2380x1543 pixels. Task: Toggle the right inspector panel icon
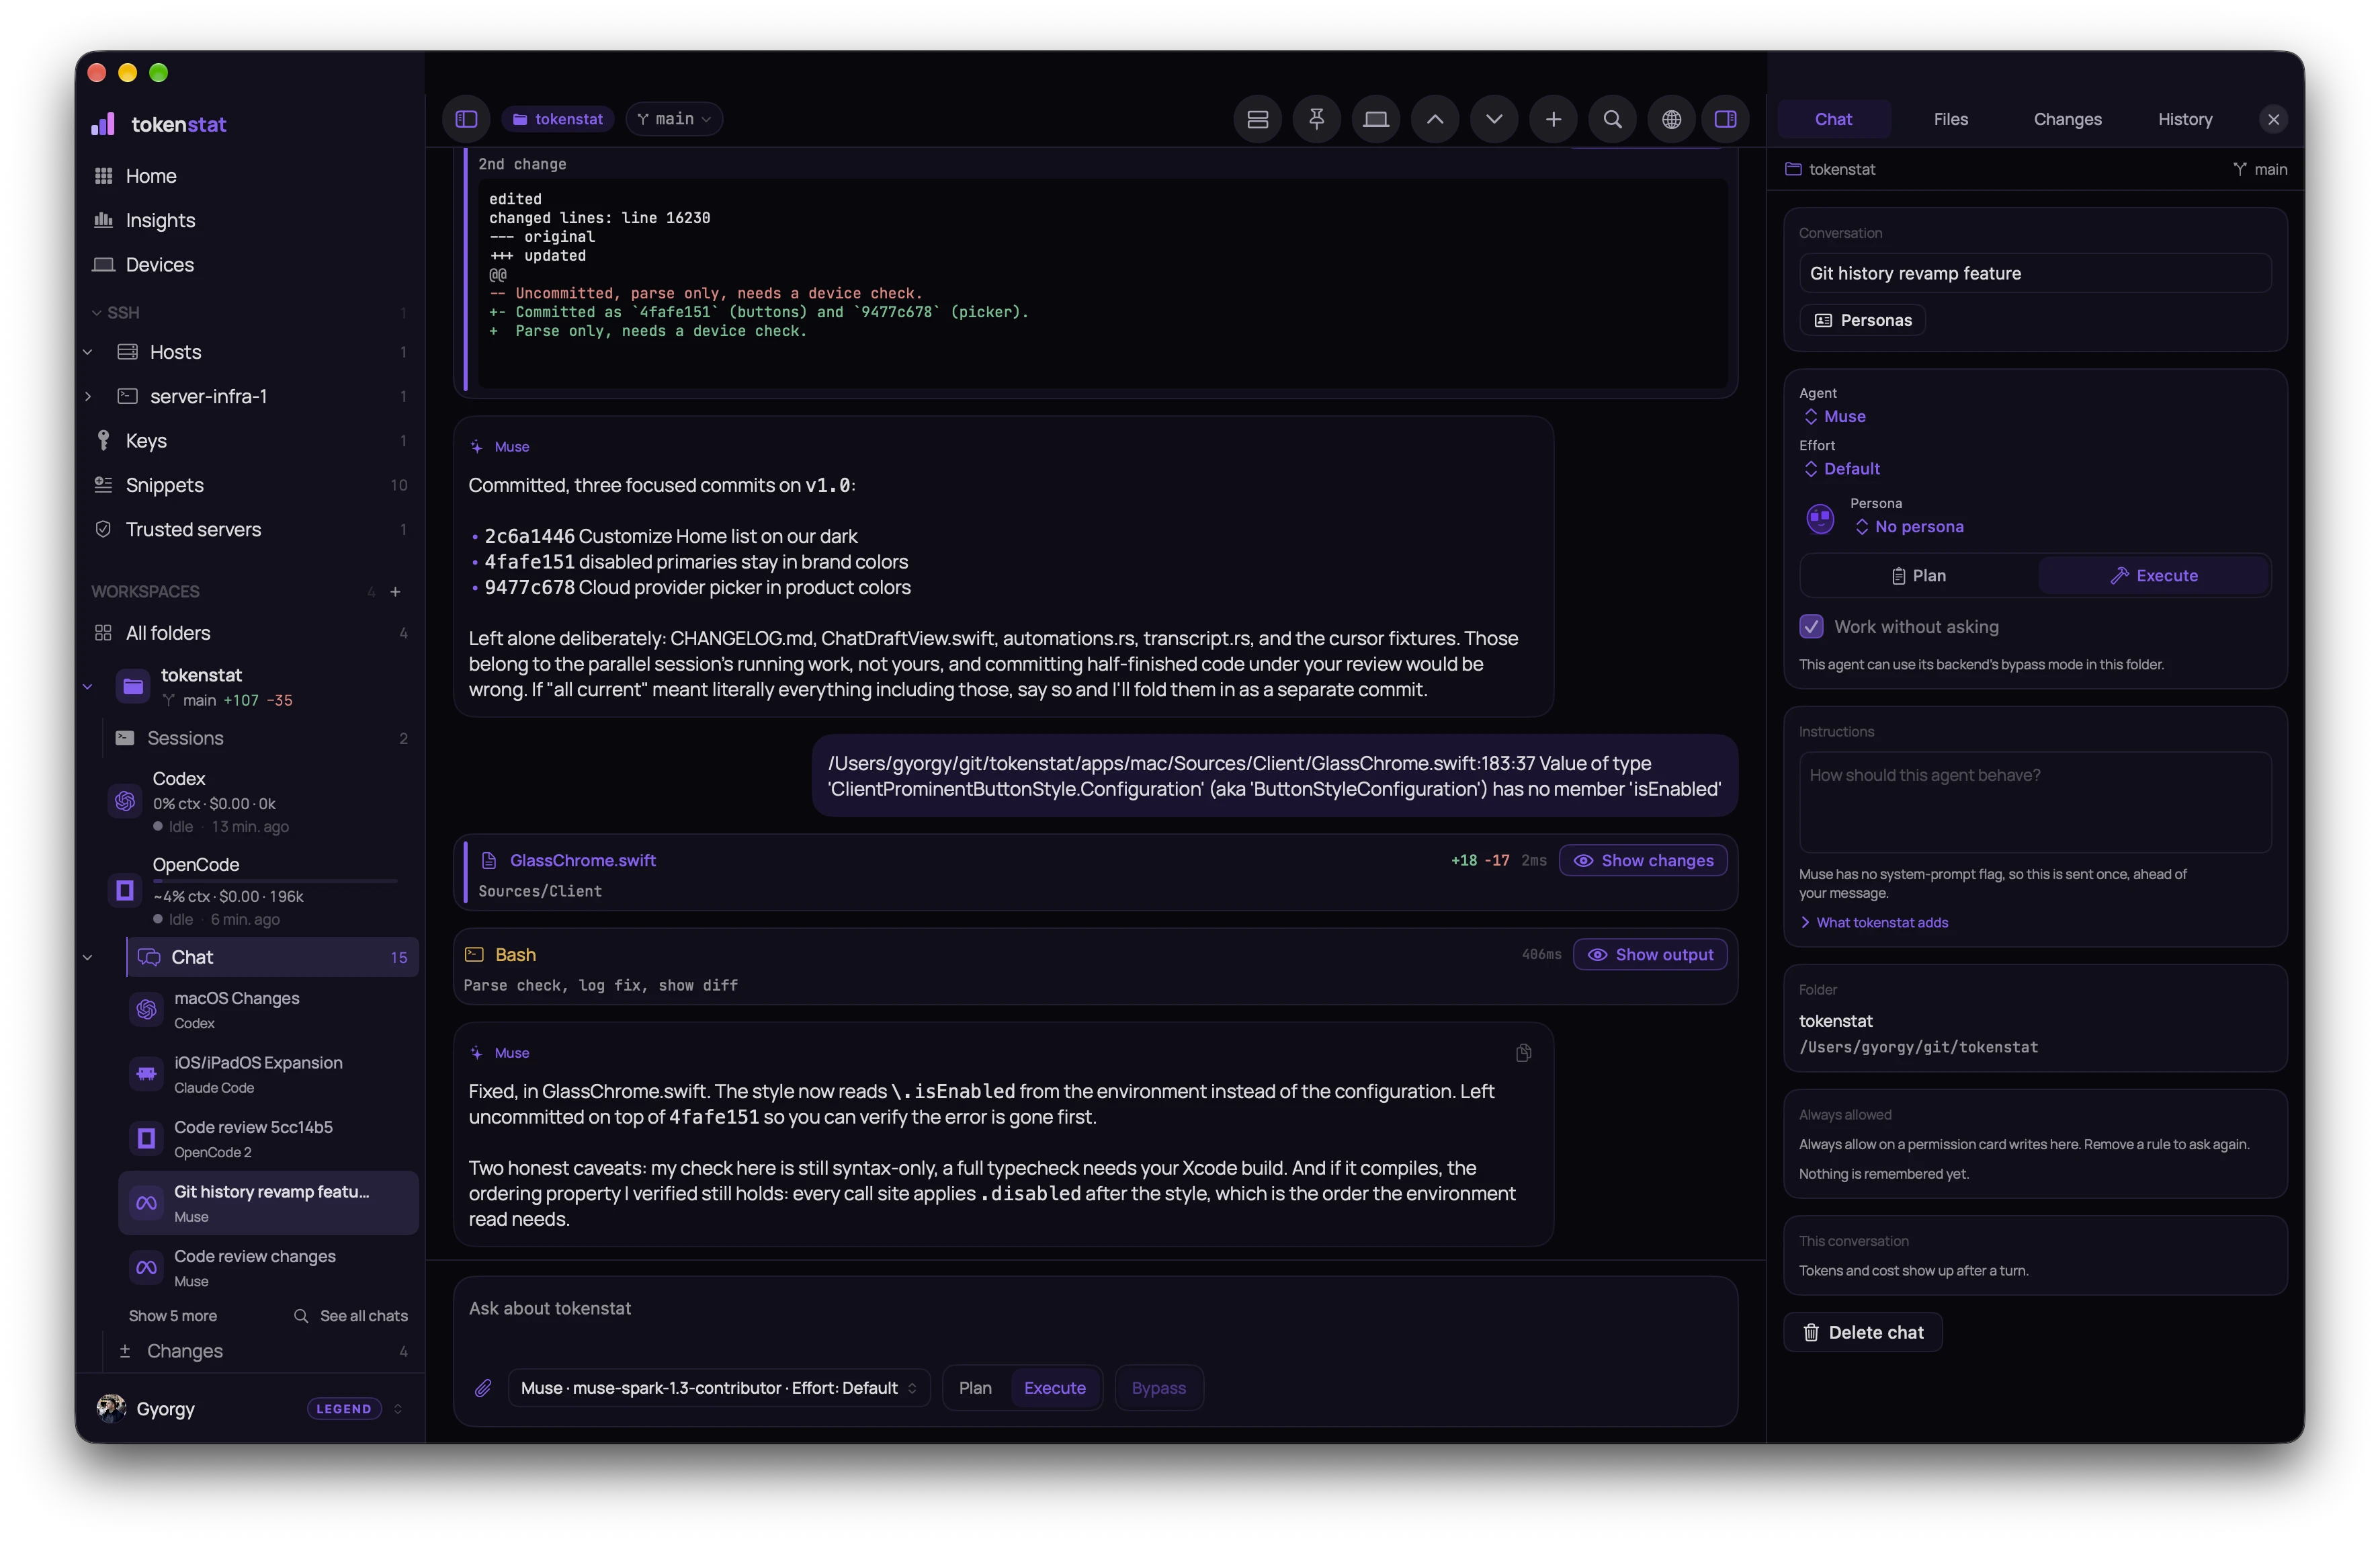pos(1725,119)
